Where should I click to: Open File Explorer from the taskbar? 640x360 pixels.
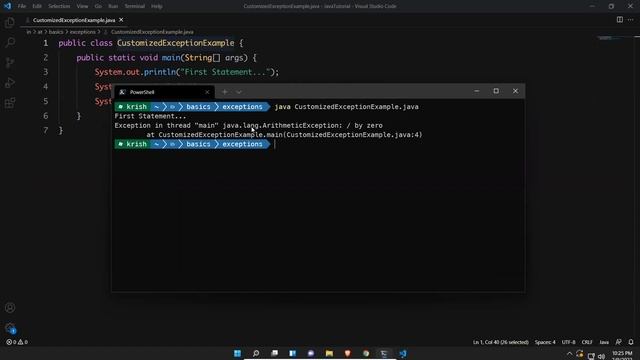329,353
